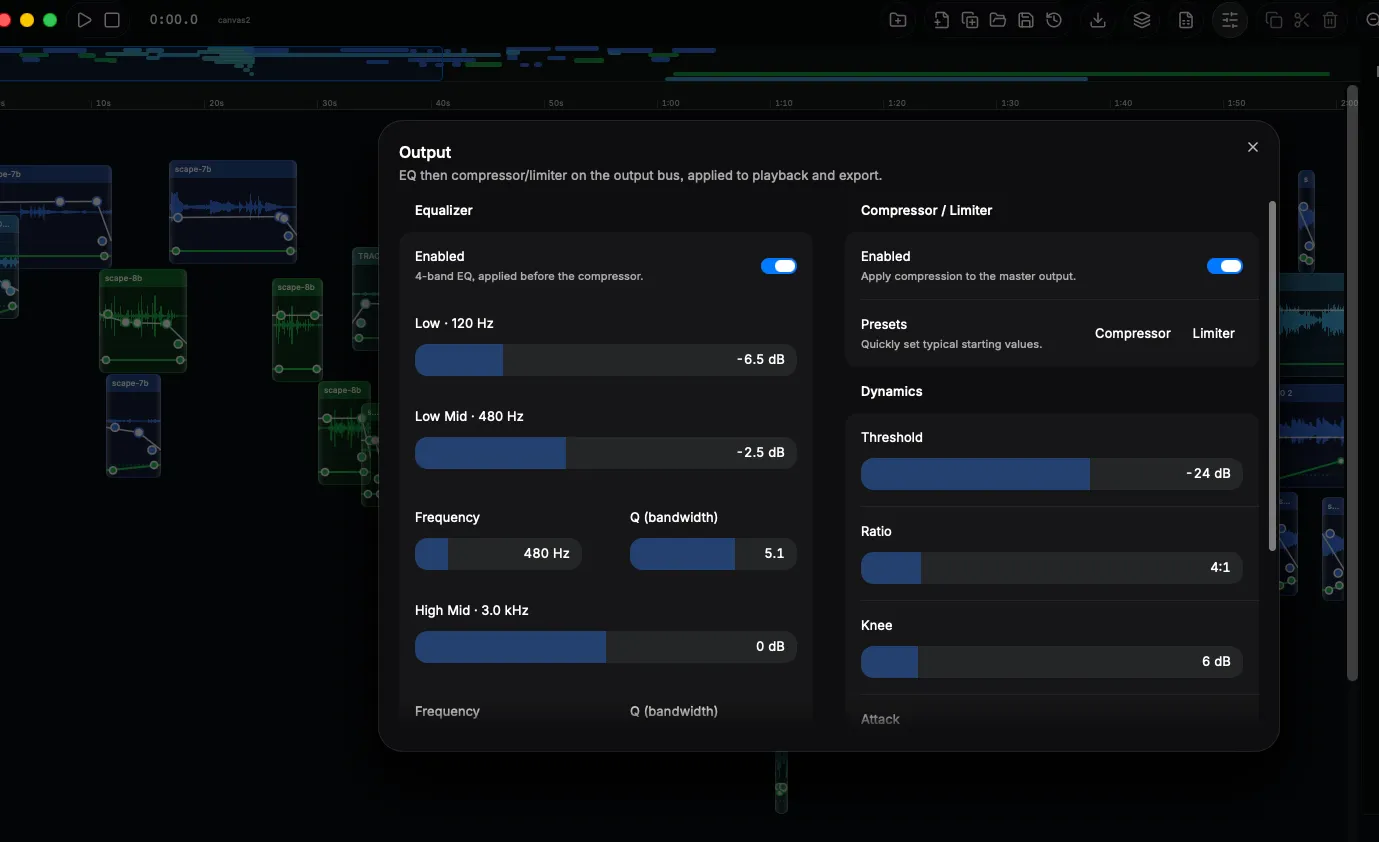
Task: Open a project with the open-folder icon
Action: pos(998,20)
